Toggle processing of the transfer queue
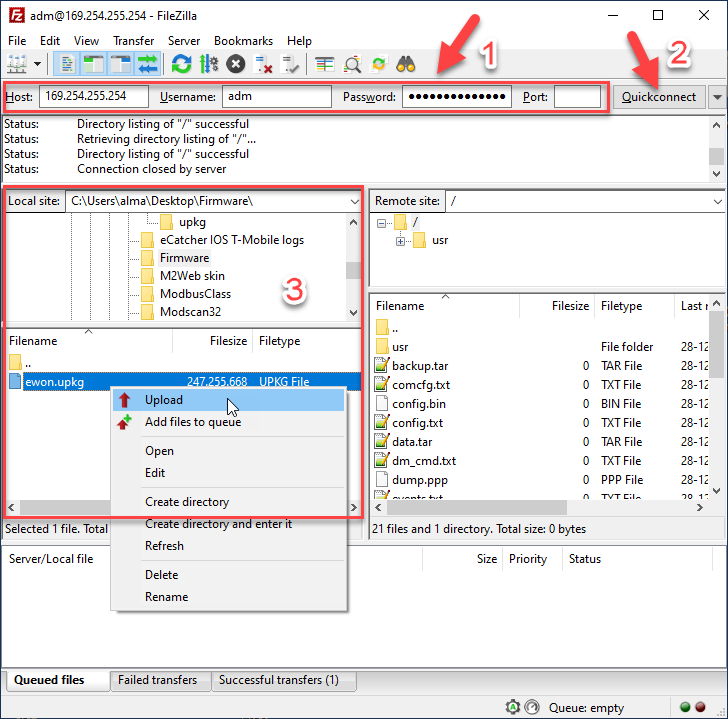 click(x=208, y=64)
